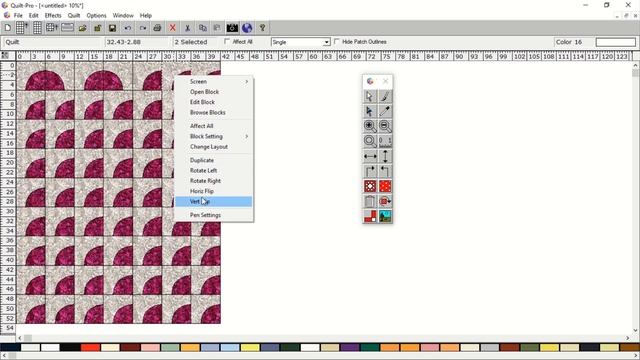Viewport: 640px width, 360px height.
Task: Choose Change Layout from context menu
Action: tap(213, 147)
